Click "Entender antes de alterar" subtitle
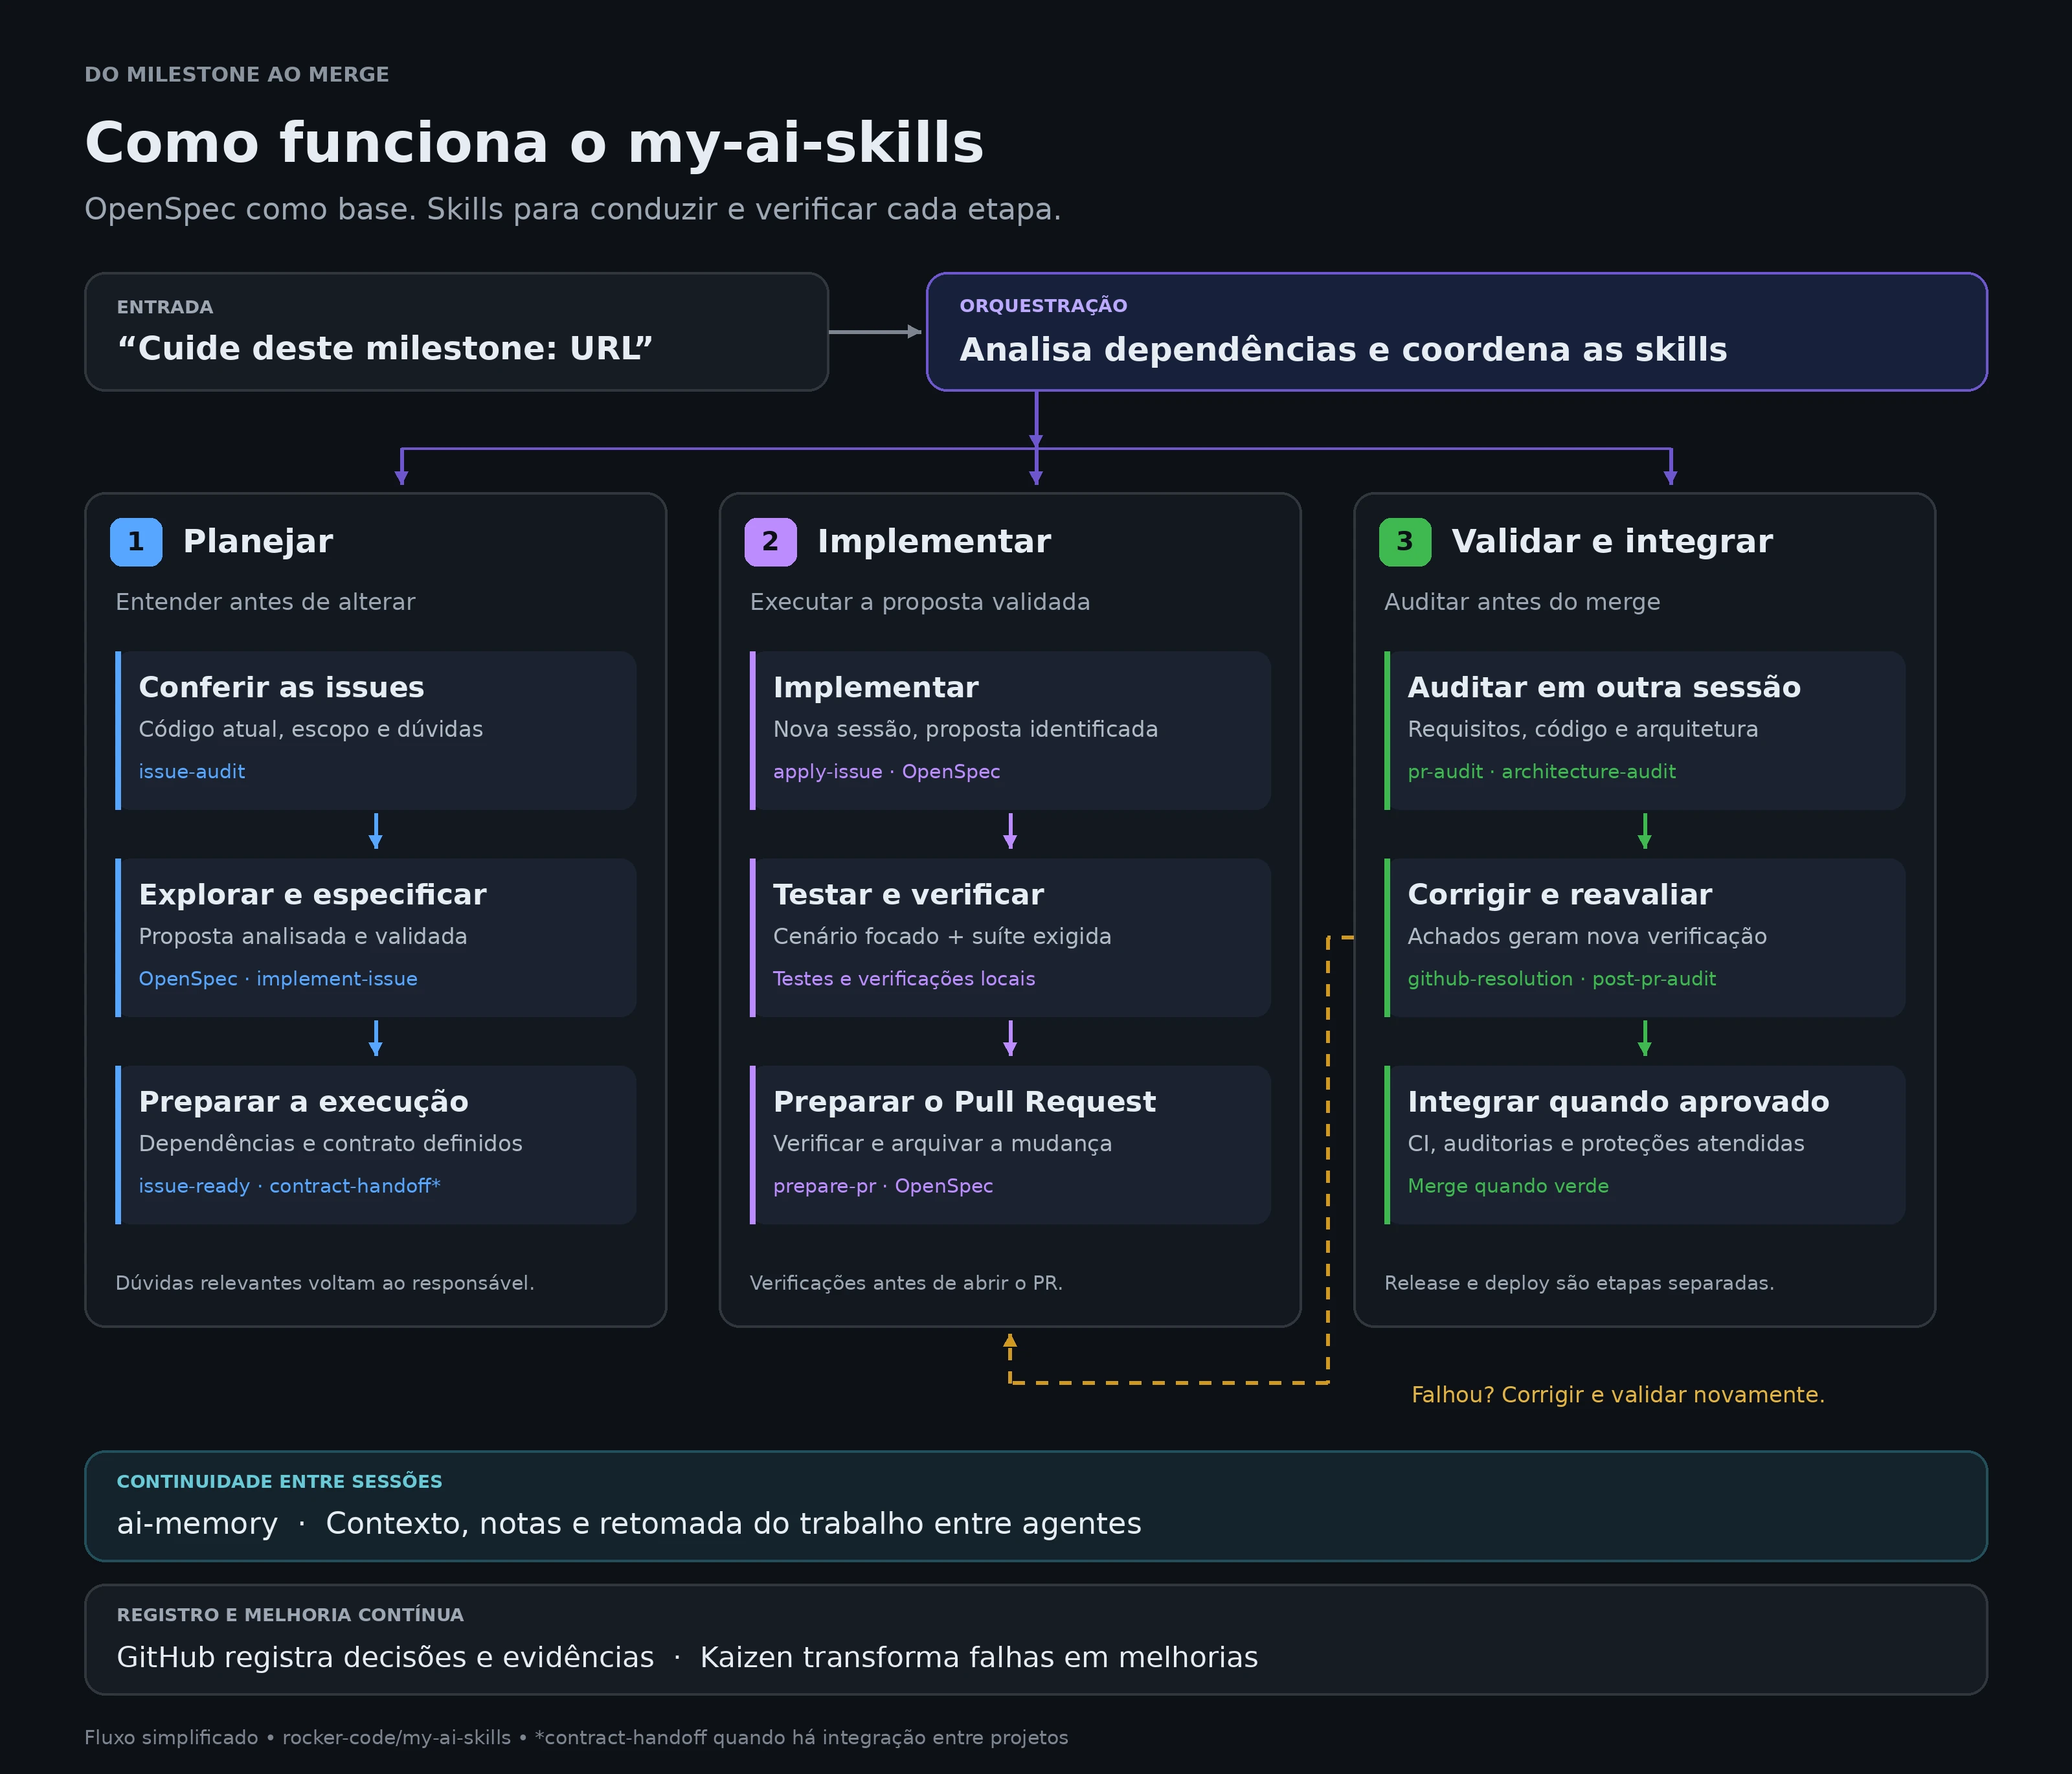Image resolution: width=2072 pixels, height=1774 pixels. [265, 602]
